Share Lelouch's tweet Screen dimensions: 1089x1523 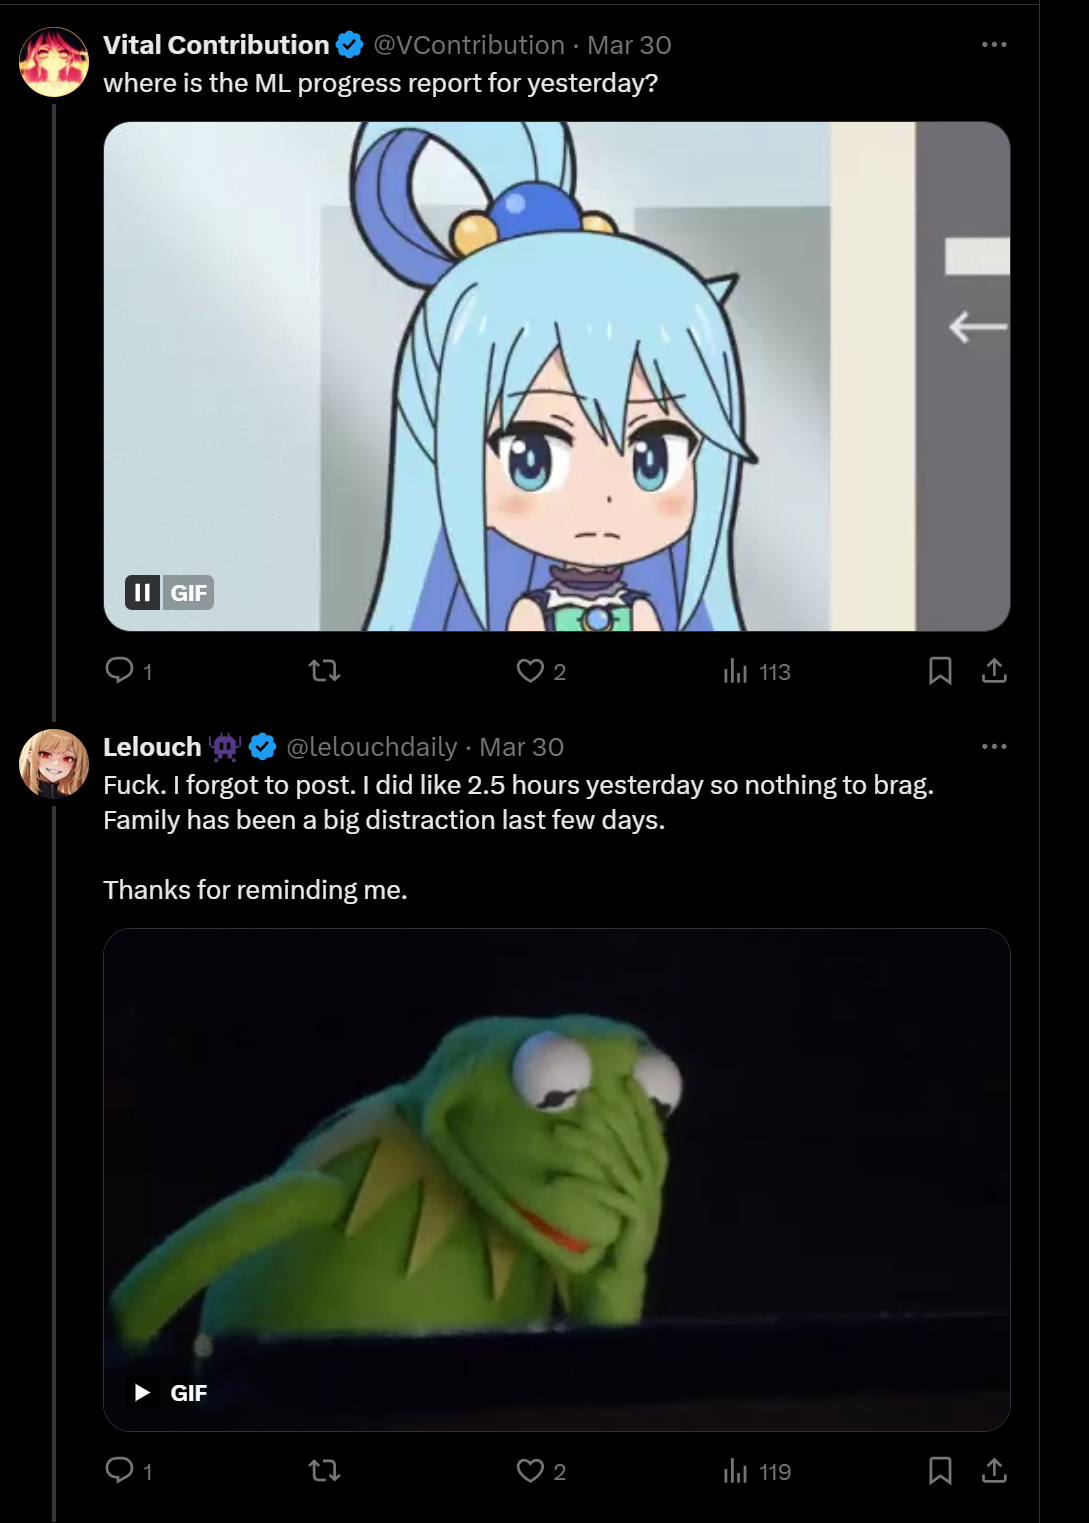(x=995, y=1471)
